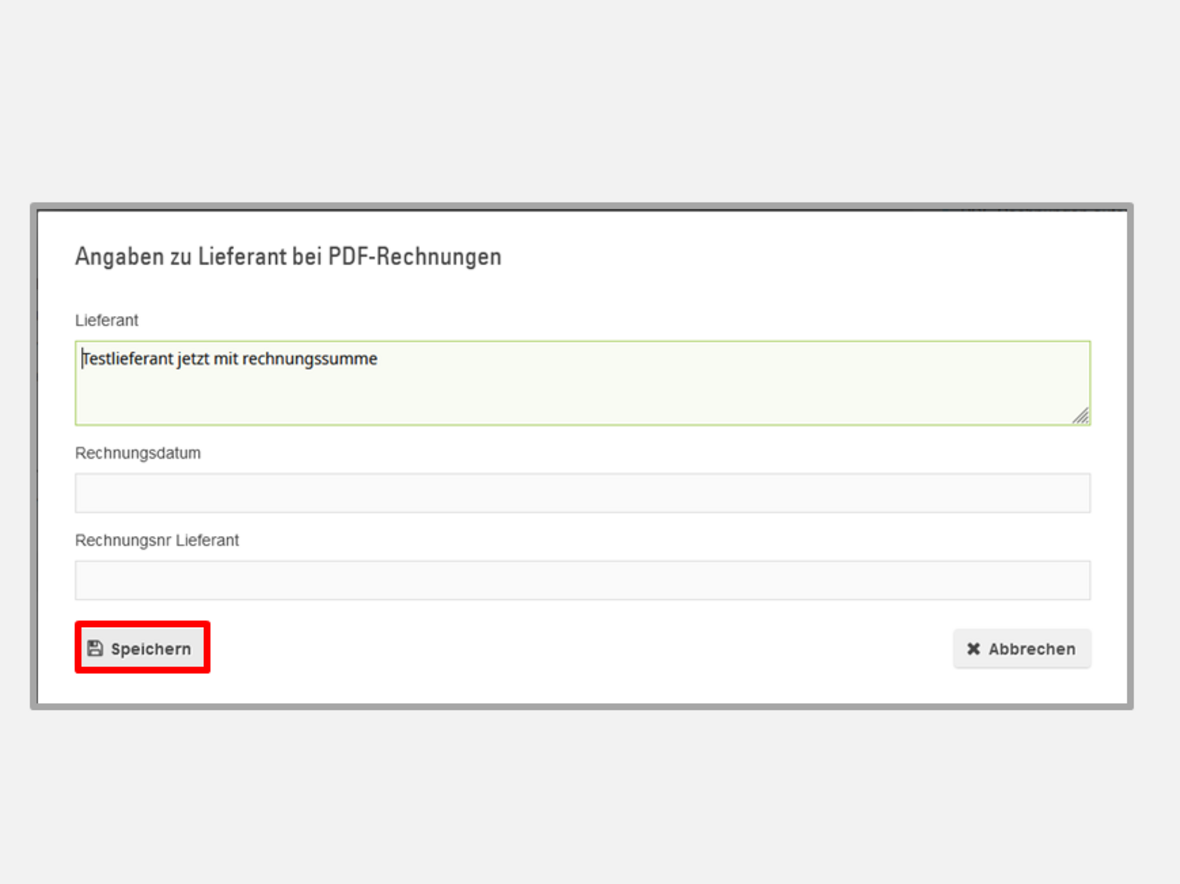The height and width of the screenshot is (884, 1180).
Task: Click the Rechnungsnr Lieferant label
Action: (x=157, y=540)
